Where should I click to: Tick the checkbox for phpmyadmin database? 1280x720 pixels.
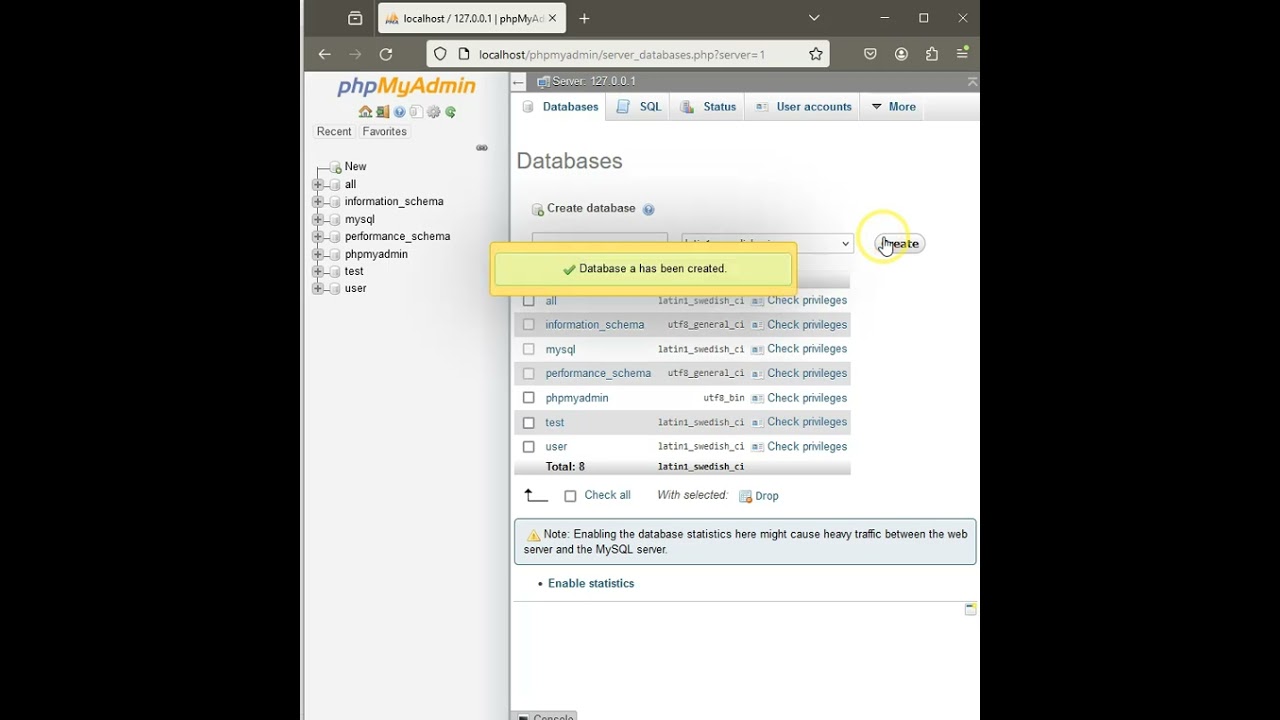point(529,398)
